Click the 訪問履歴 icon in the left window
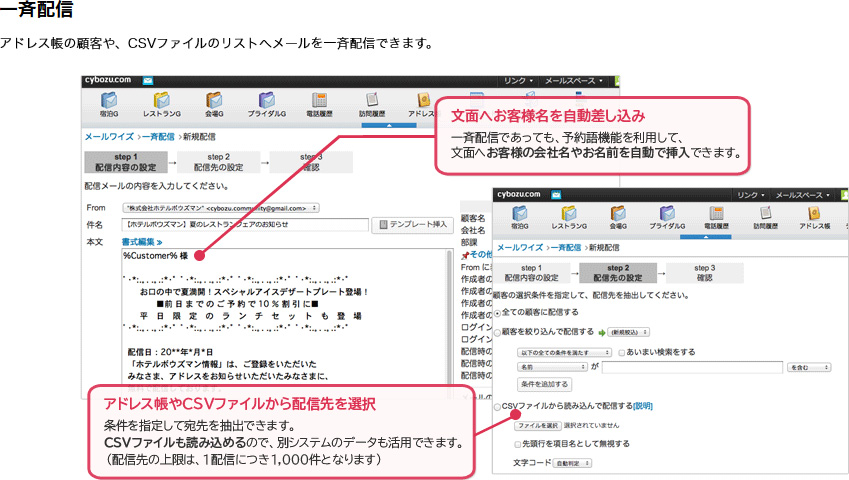Viewport: 849px width, 480px height. pyautogui.click(x=372, y=104)
